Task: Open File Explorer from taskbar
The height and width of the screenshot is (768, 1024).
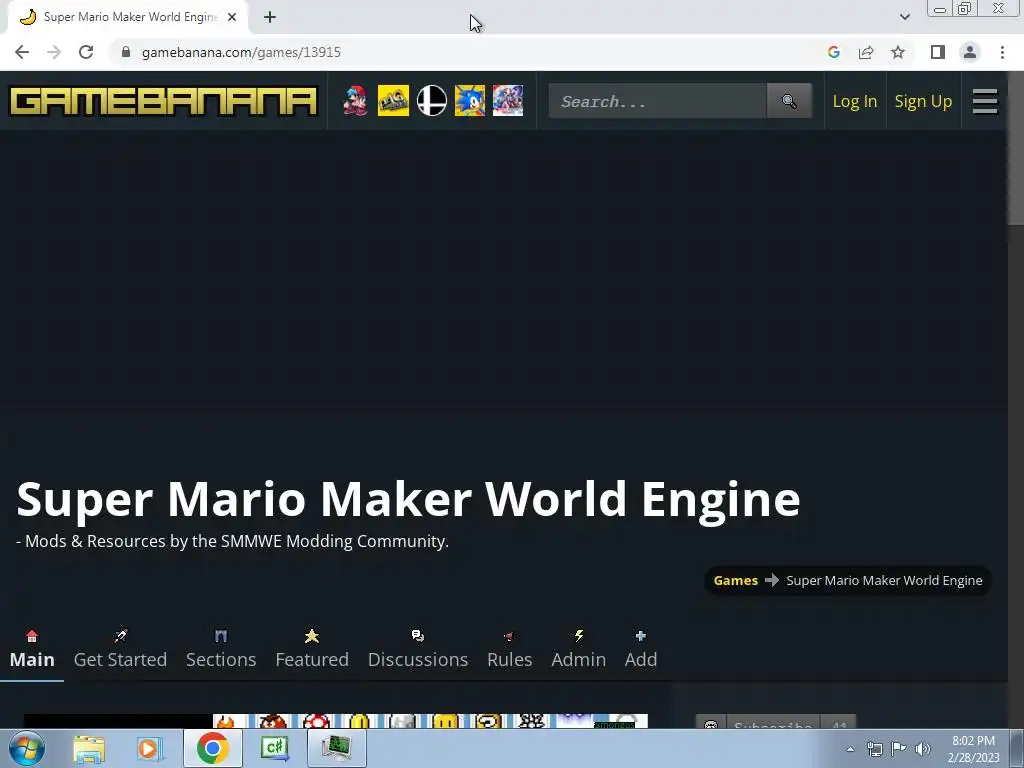Action: 89,748
